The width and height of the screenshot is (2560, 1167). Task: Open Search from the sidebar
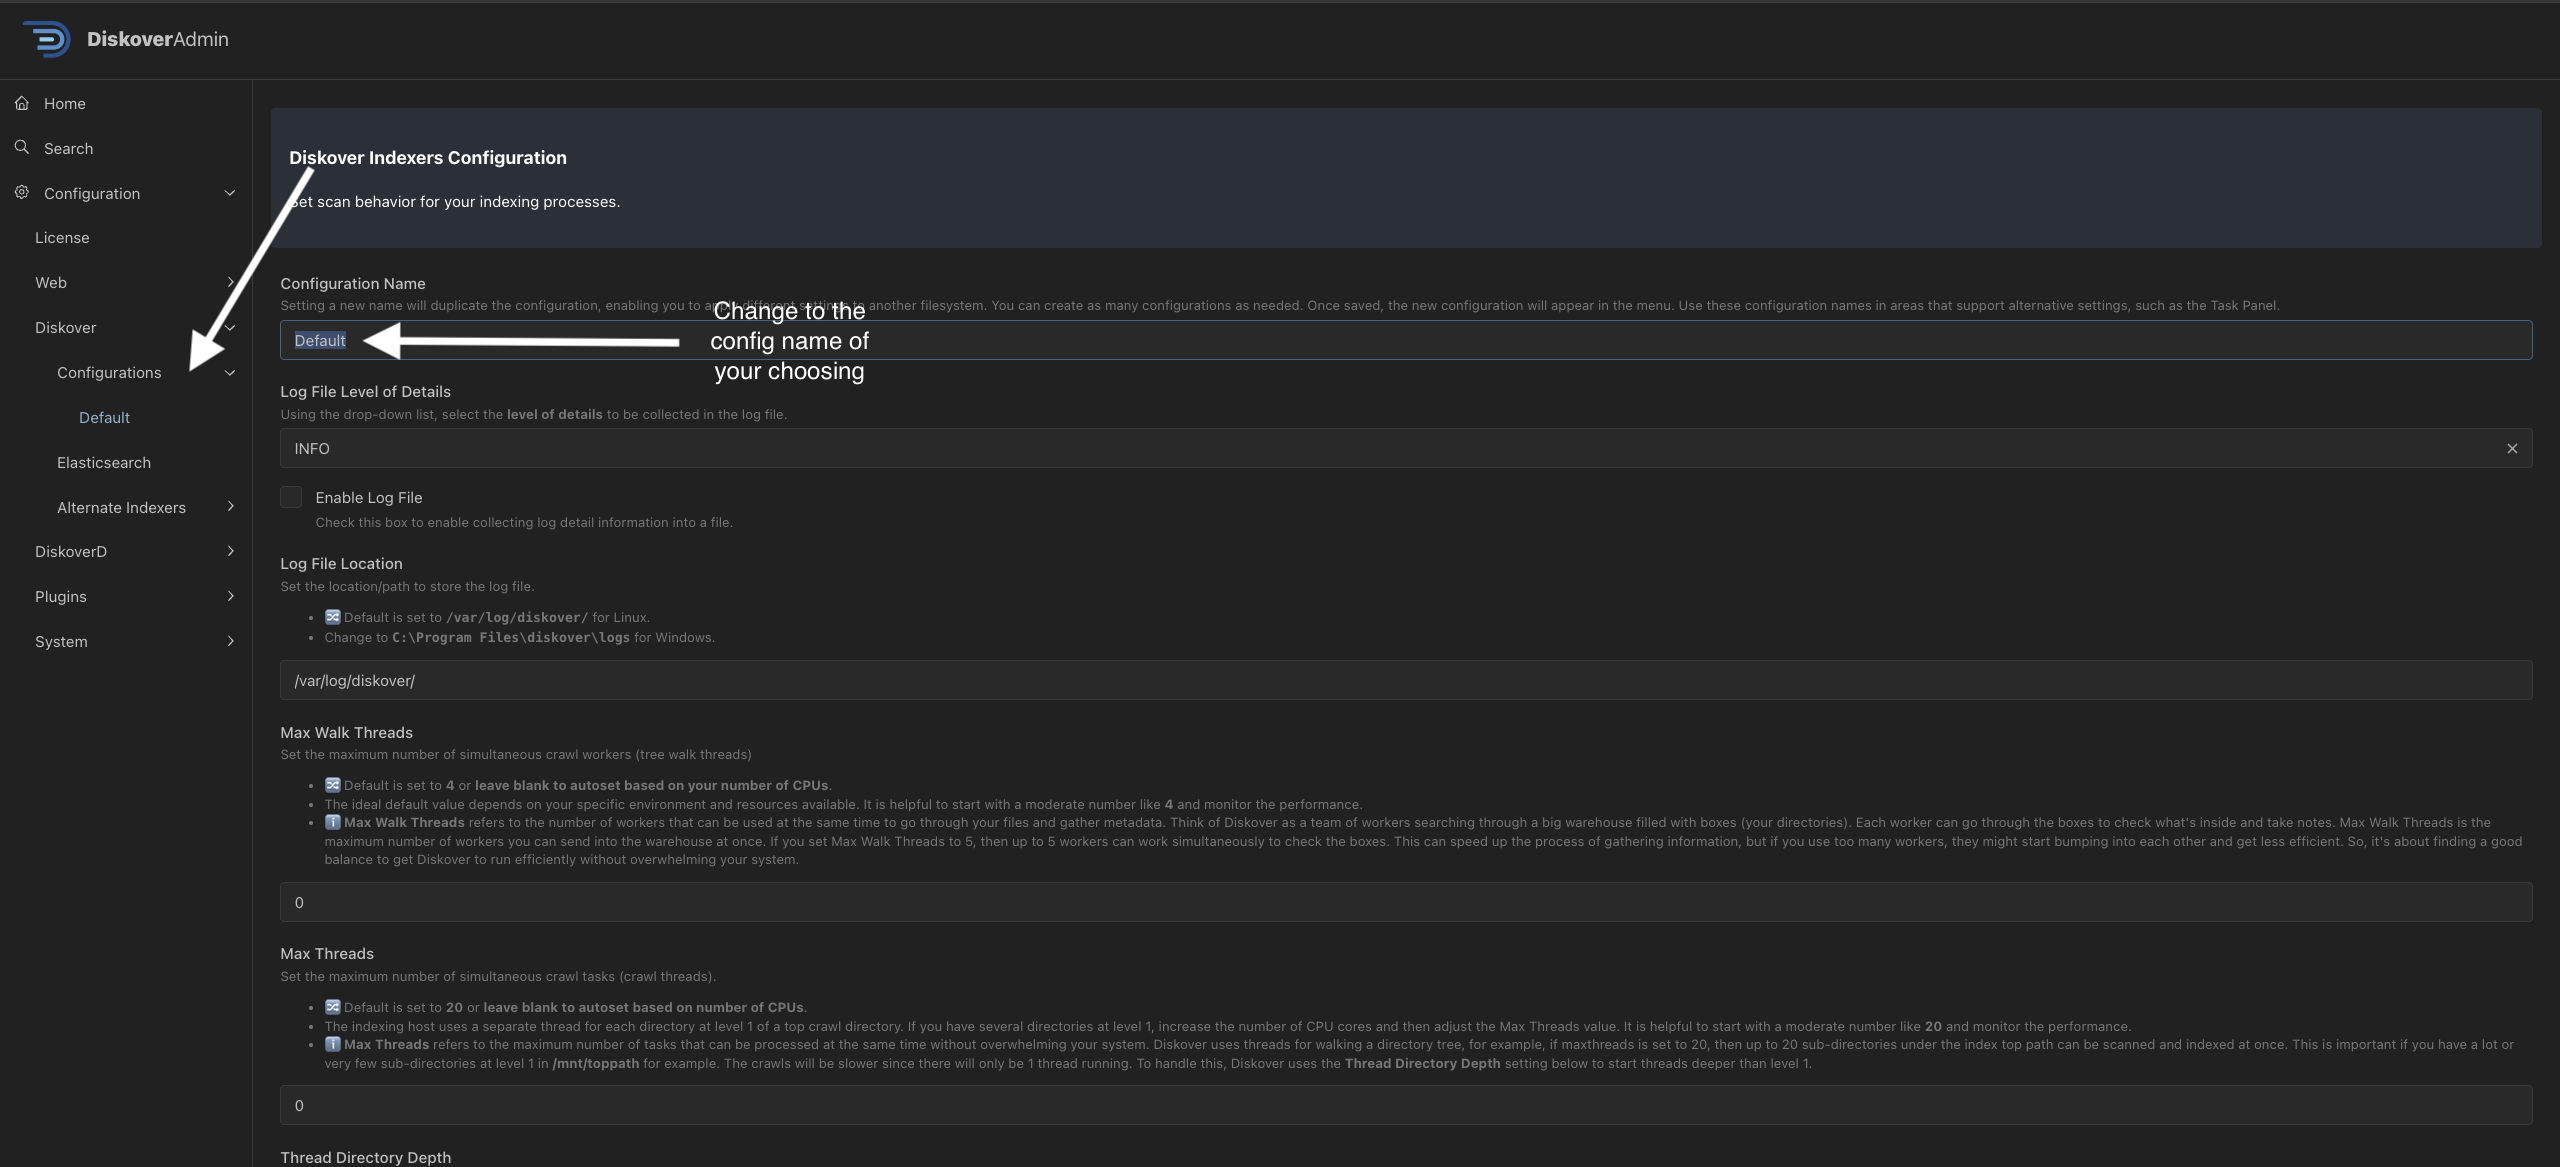[x=68, y=148]
